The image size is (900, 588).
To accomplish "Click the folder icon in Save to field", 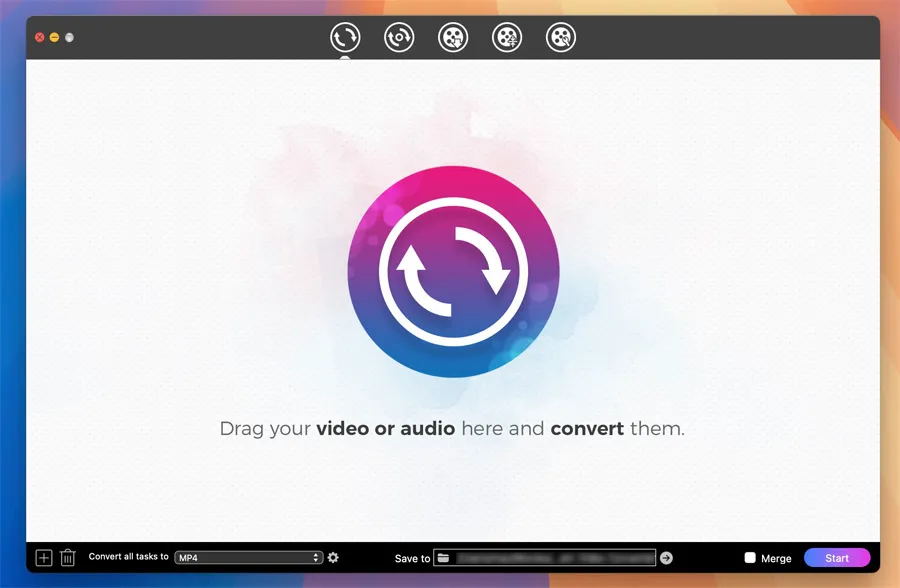I will coord(443,558).
